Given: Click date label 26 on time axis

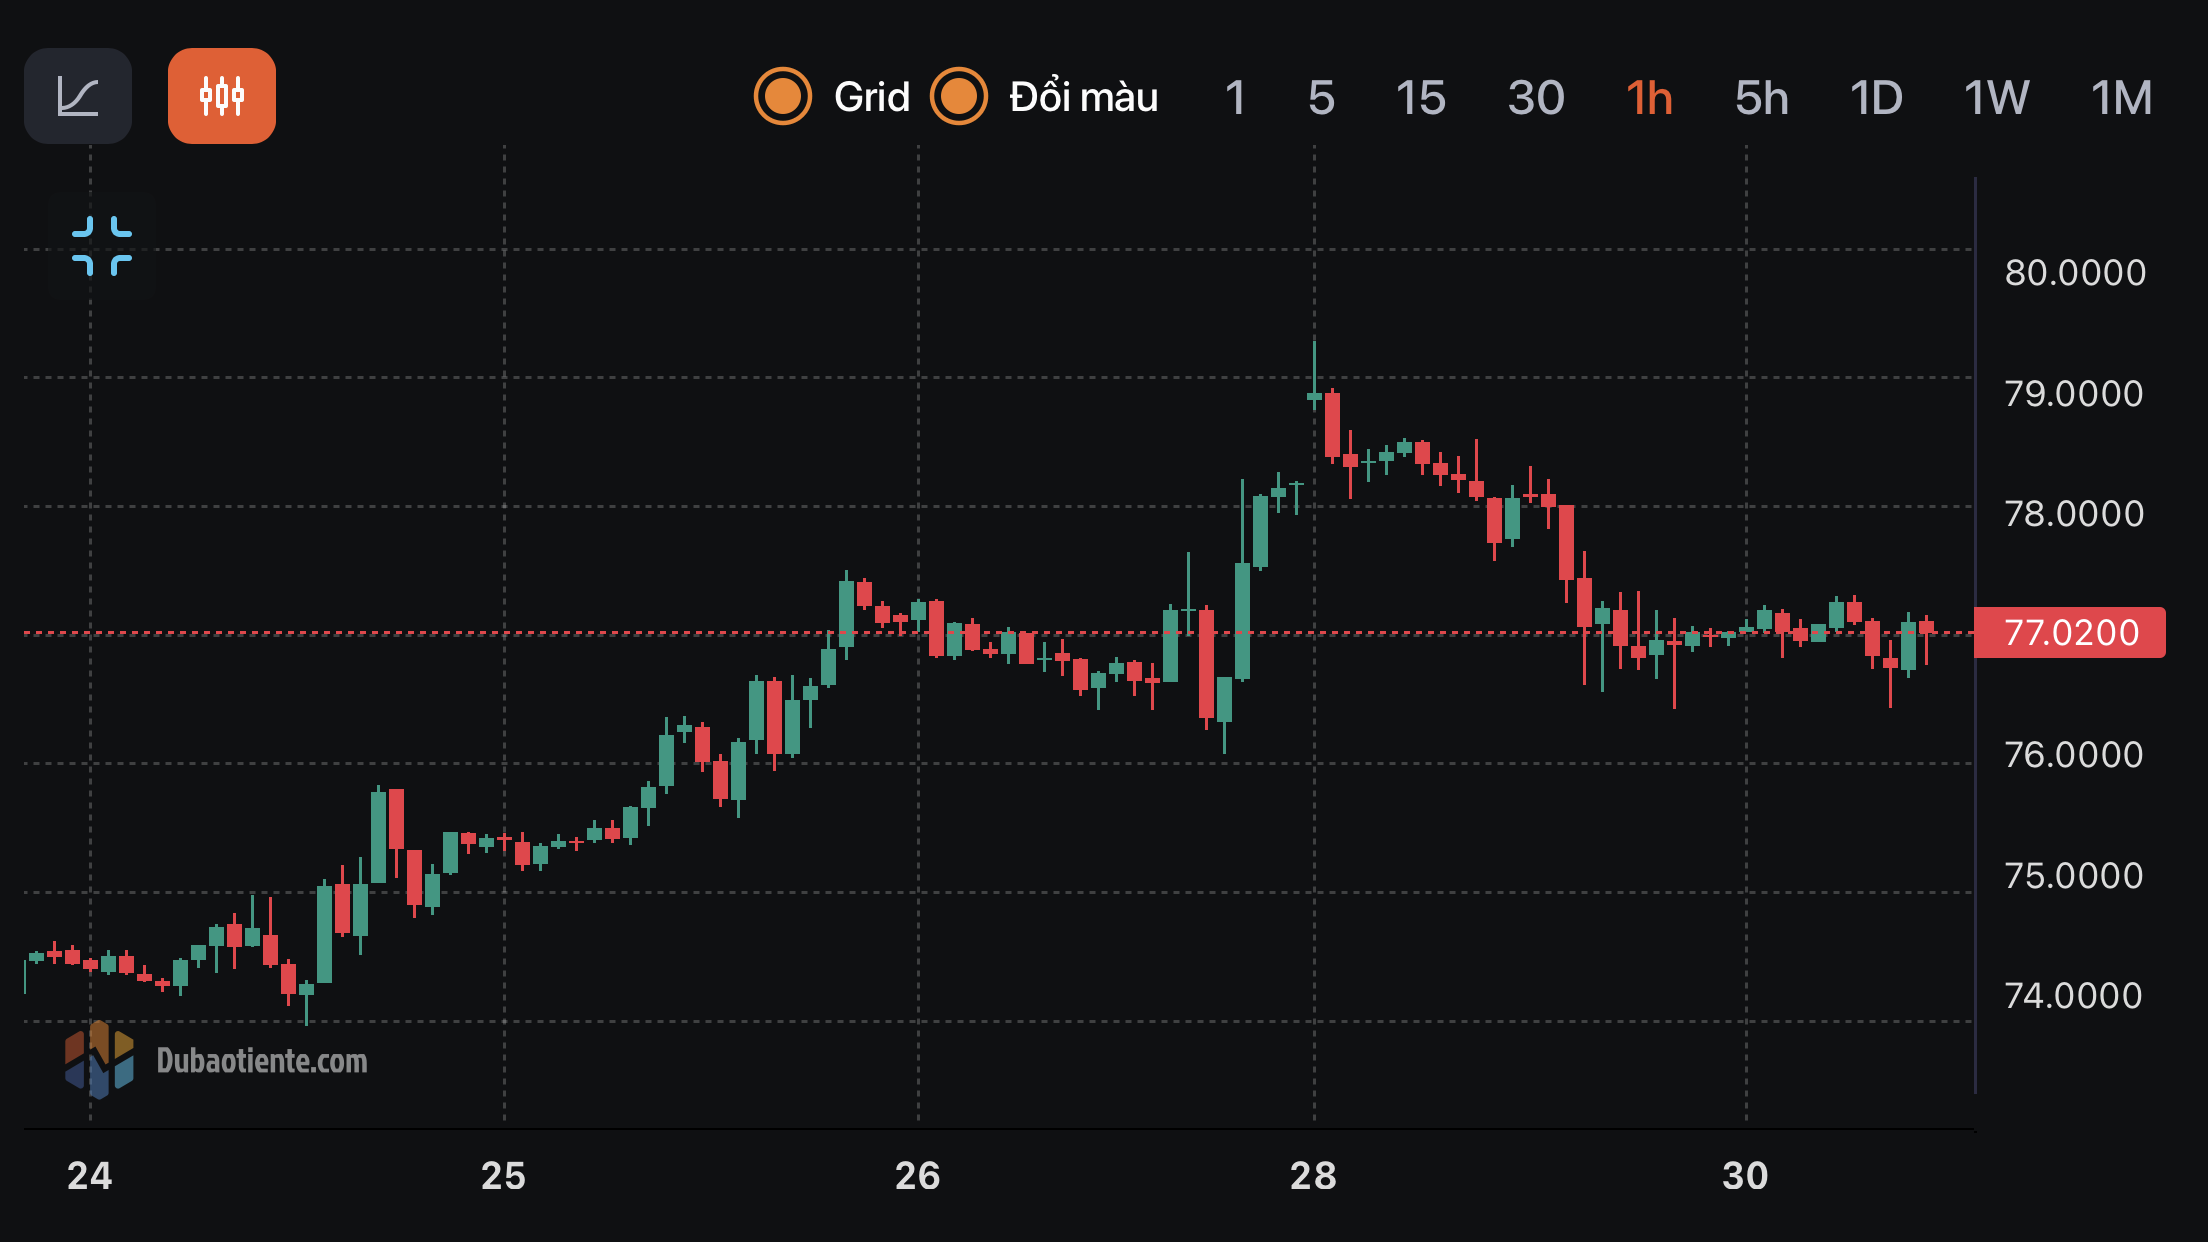Looking at the screenshot, I should 917,1176.
